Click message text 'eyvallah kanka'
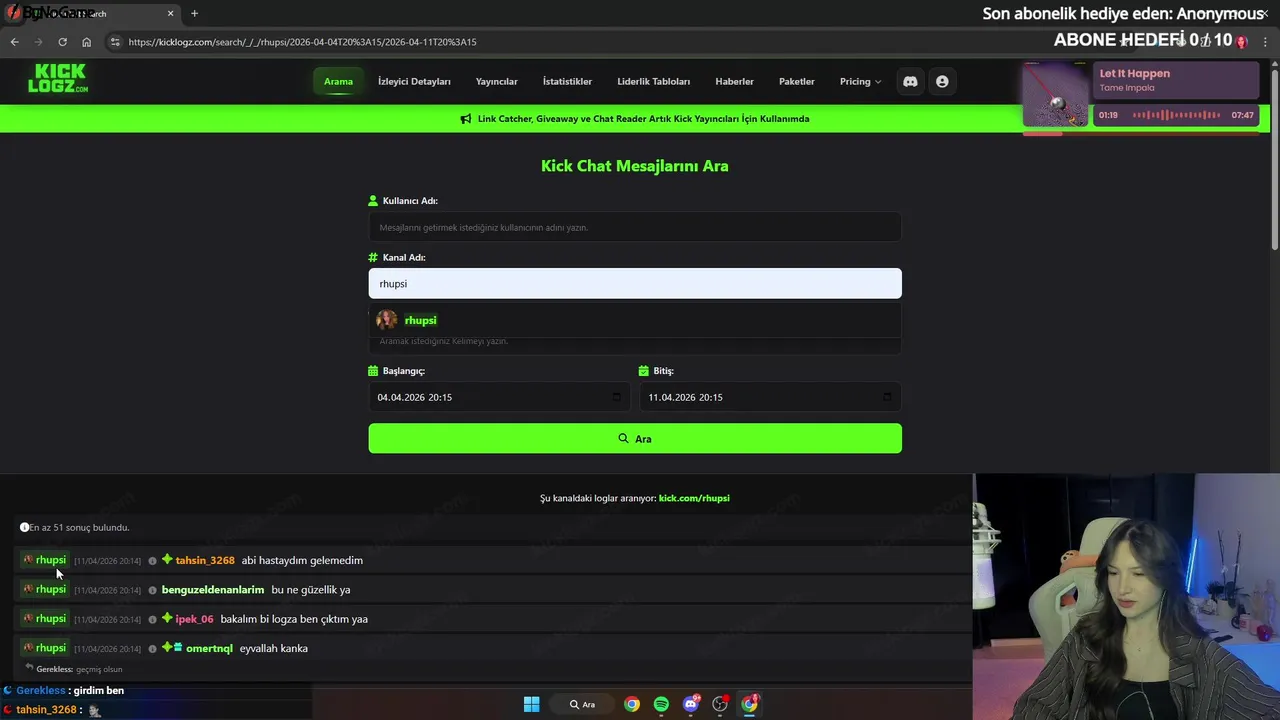Image resolution: width=1280 pixels, height=720 pixels. 274,648
